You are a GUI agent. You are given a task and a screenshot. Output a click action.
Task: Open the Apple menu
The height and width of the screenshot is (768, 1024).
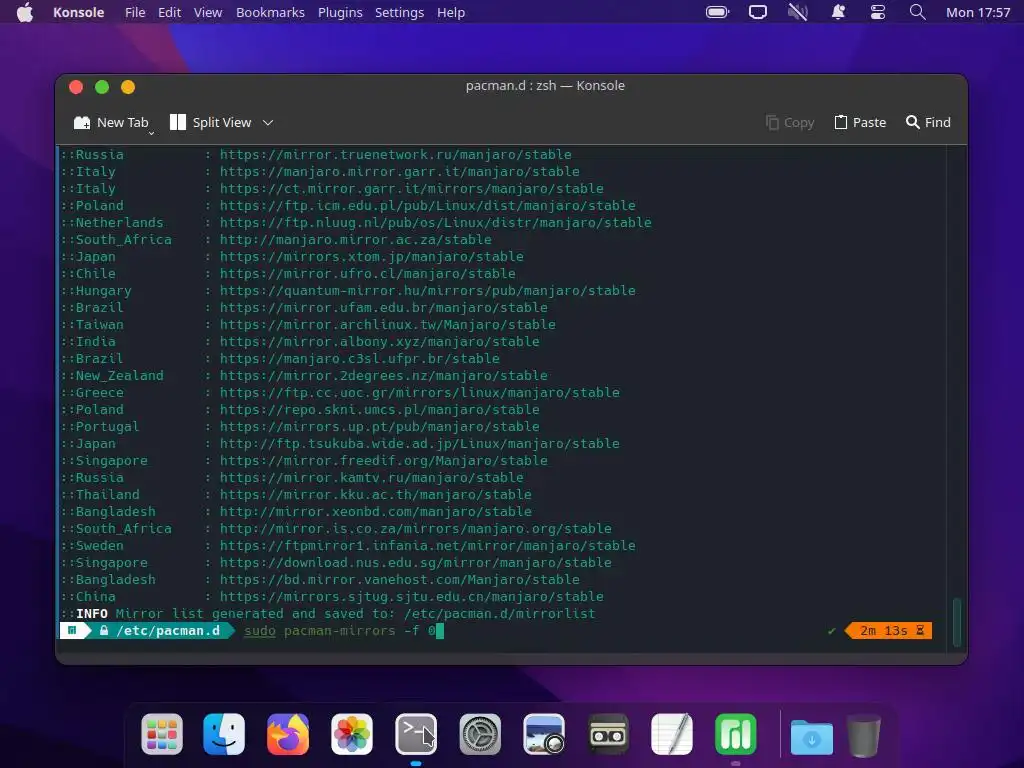(25, 12)
